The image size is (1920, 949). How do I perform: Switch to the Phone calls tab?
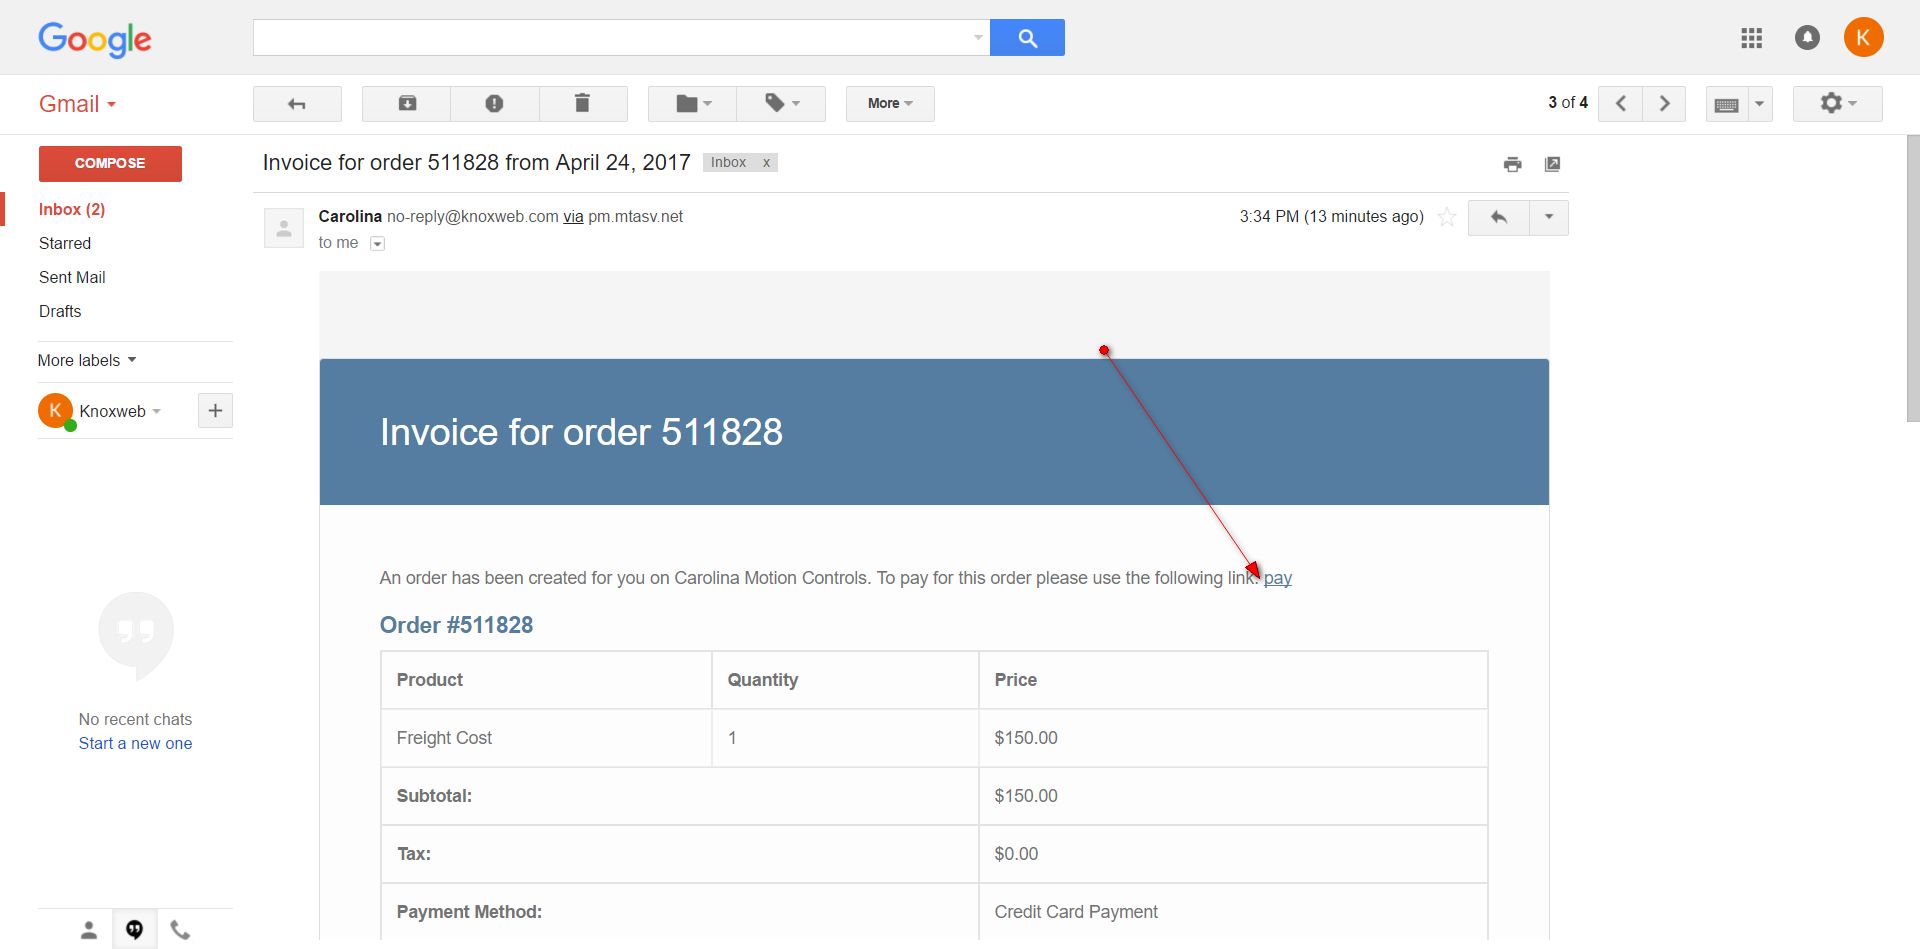(180, 930)
